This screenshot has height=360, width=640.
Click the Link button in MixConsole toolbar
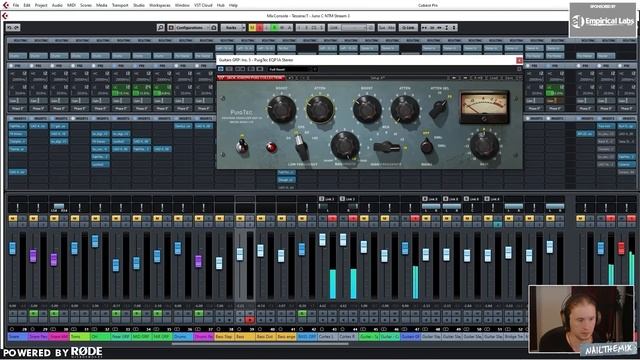pos(333,27)
